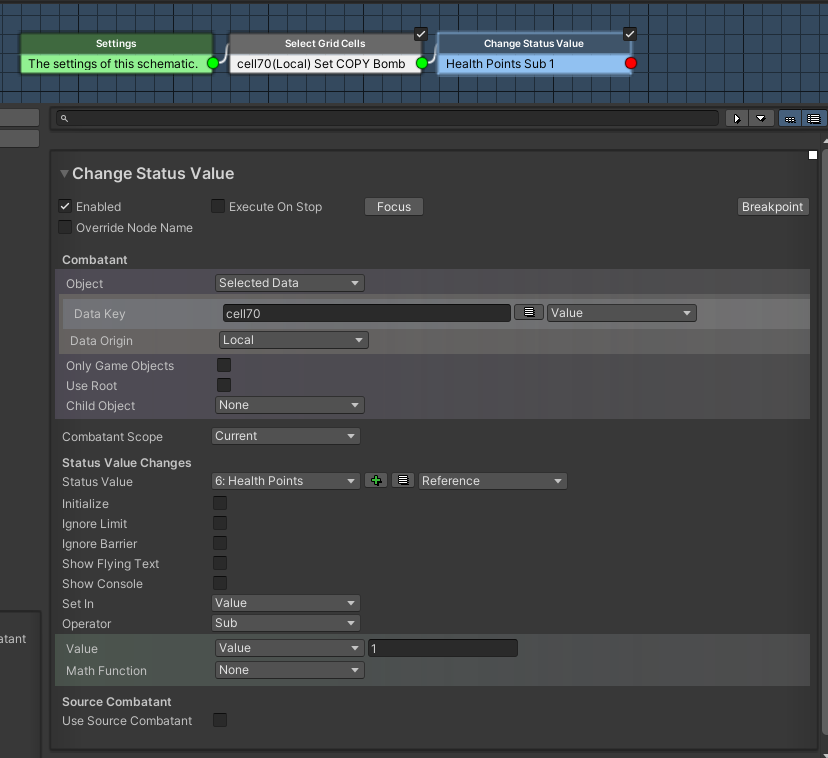Screen dimensions: 828x758
Task: Open the Status Value dropdown Health Points
Action: 286,481
